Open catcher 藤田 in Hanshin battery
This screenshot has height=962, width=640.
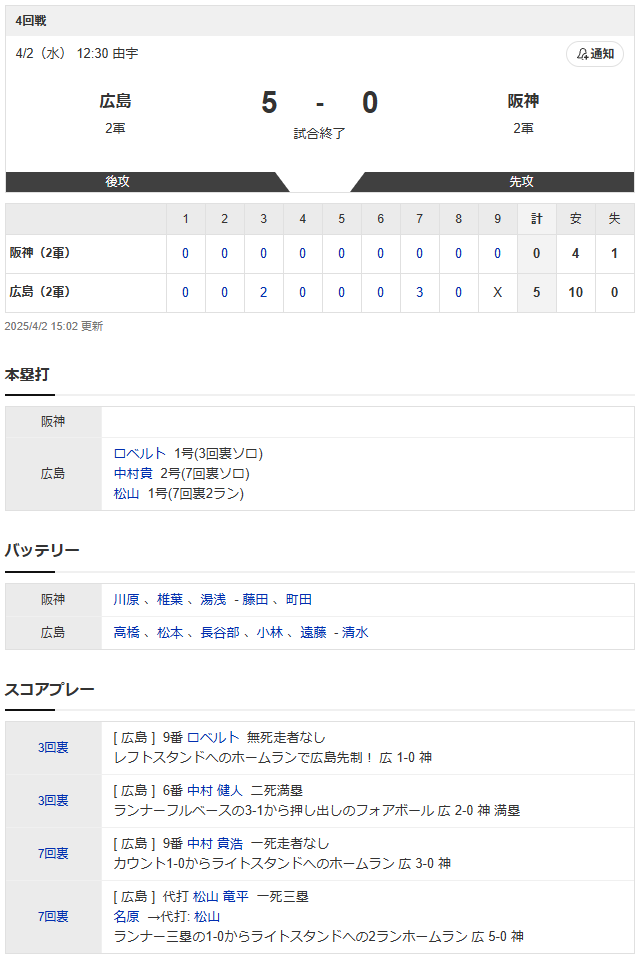point(255,599)
